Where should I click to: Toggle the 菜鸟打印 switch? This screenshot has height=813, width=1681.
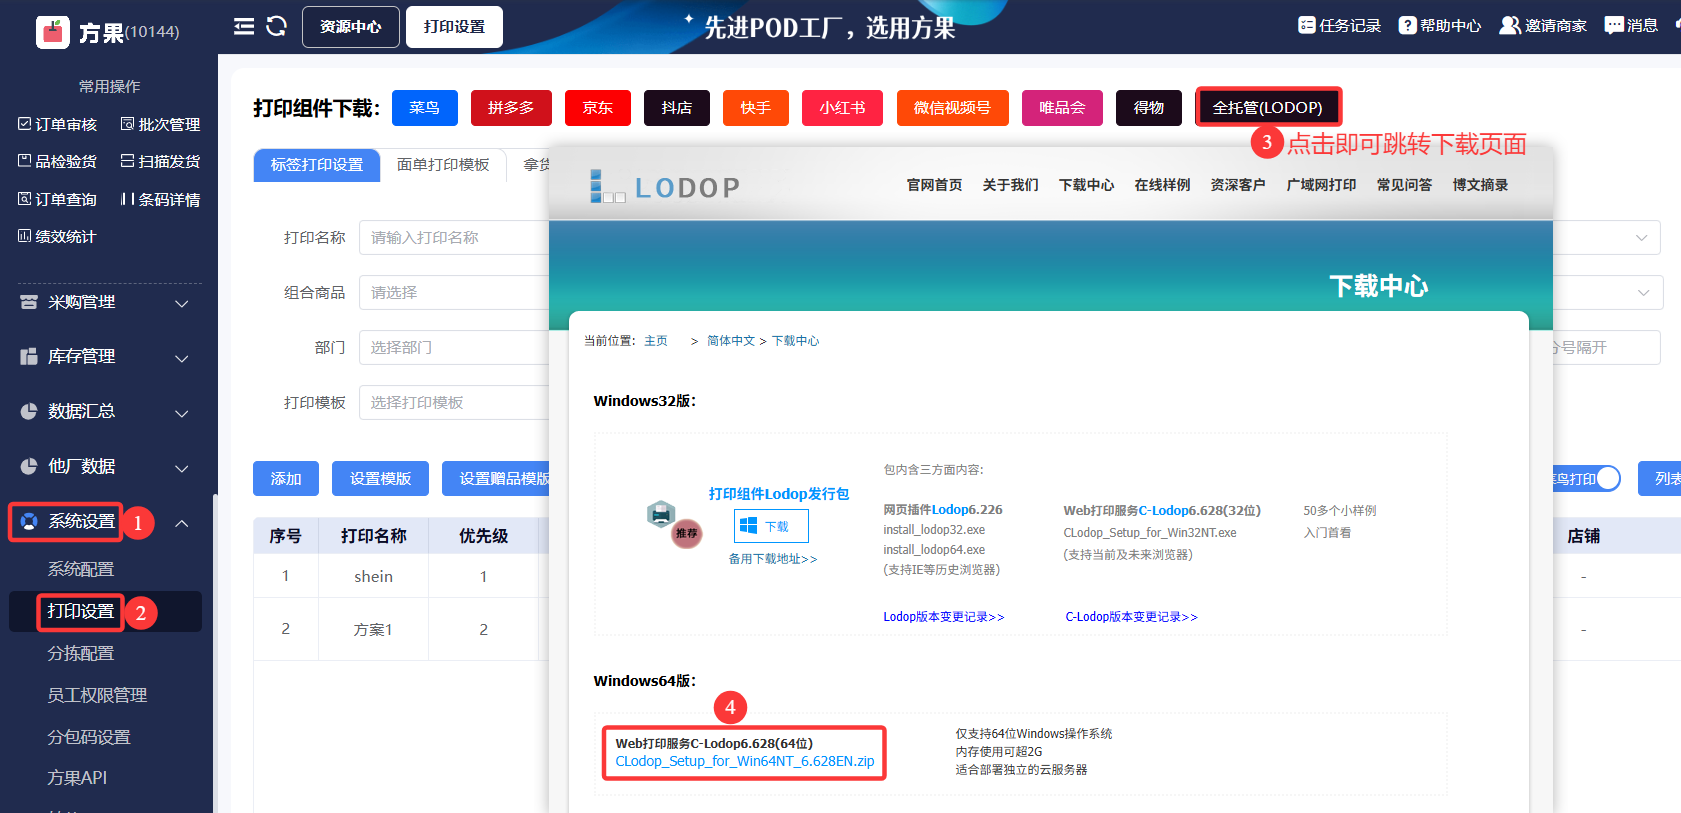click(1606, 479)
